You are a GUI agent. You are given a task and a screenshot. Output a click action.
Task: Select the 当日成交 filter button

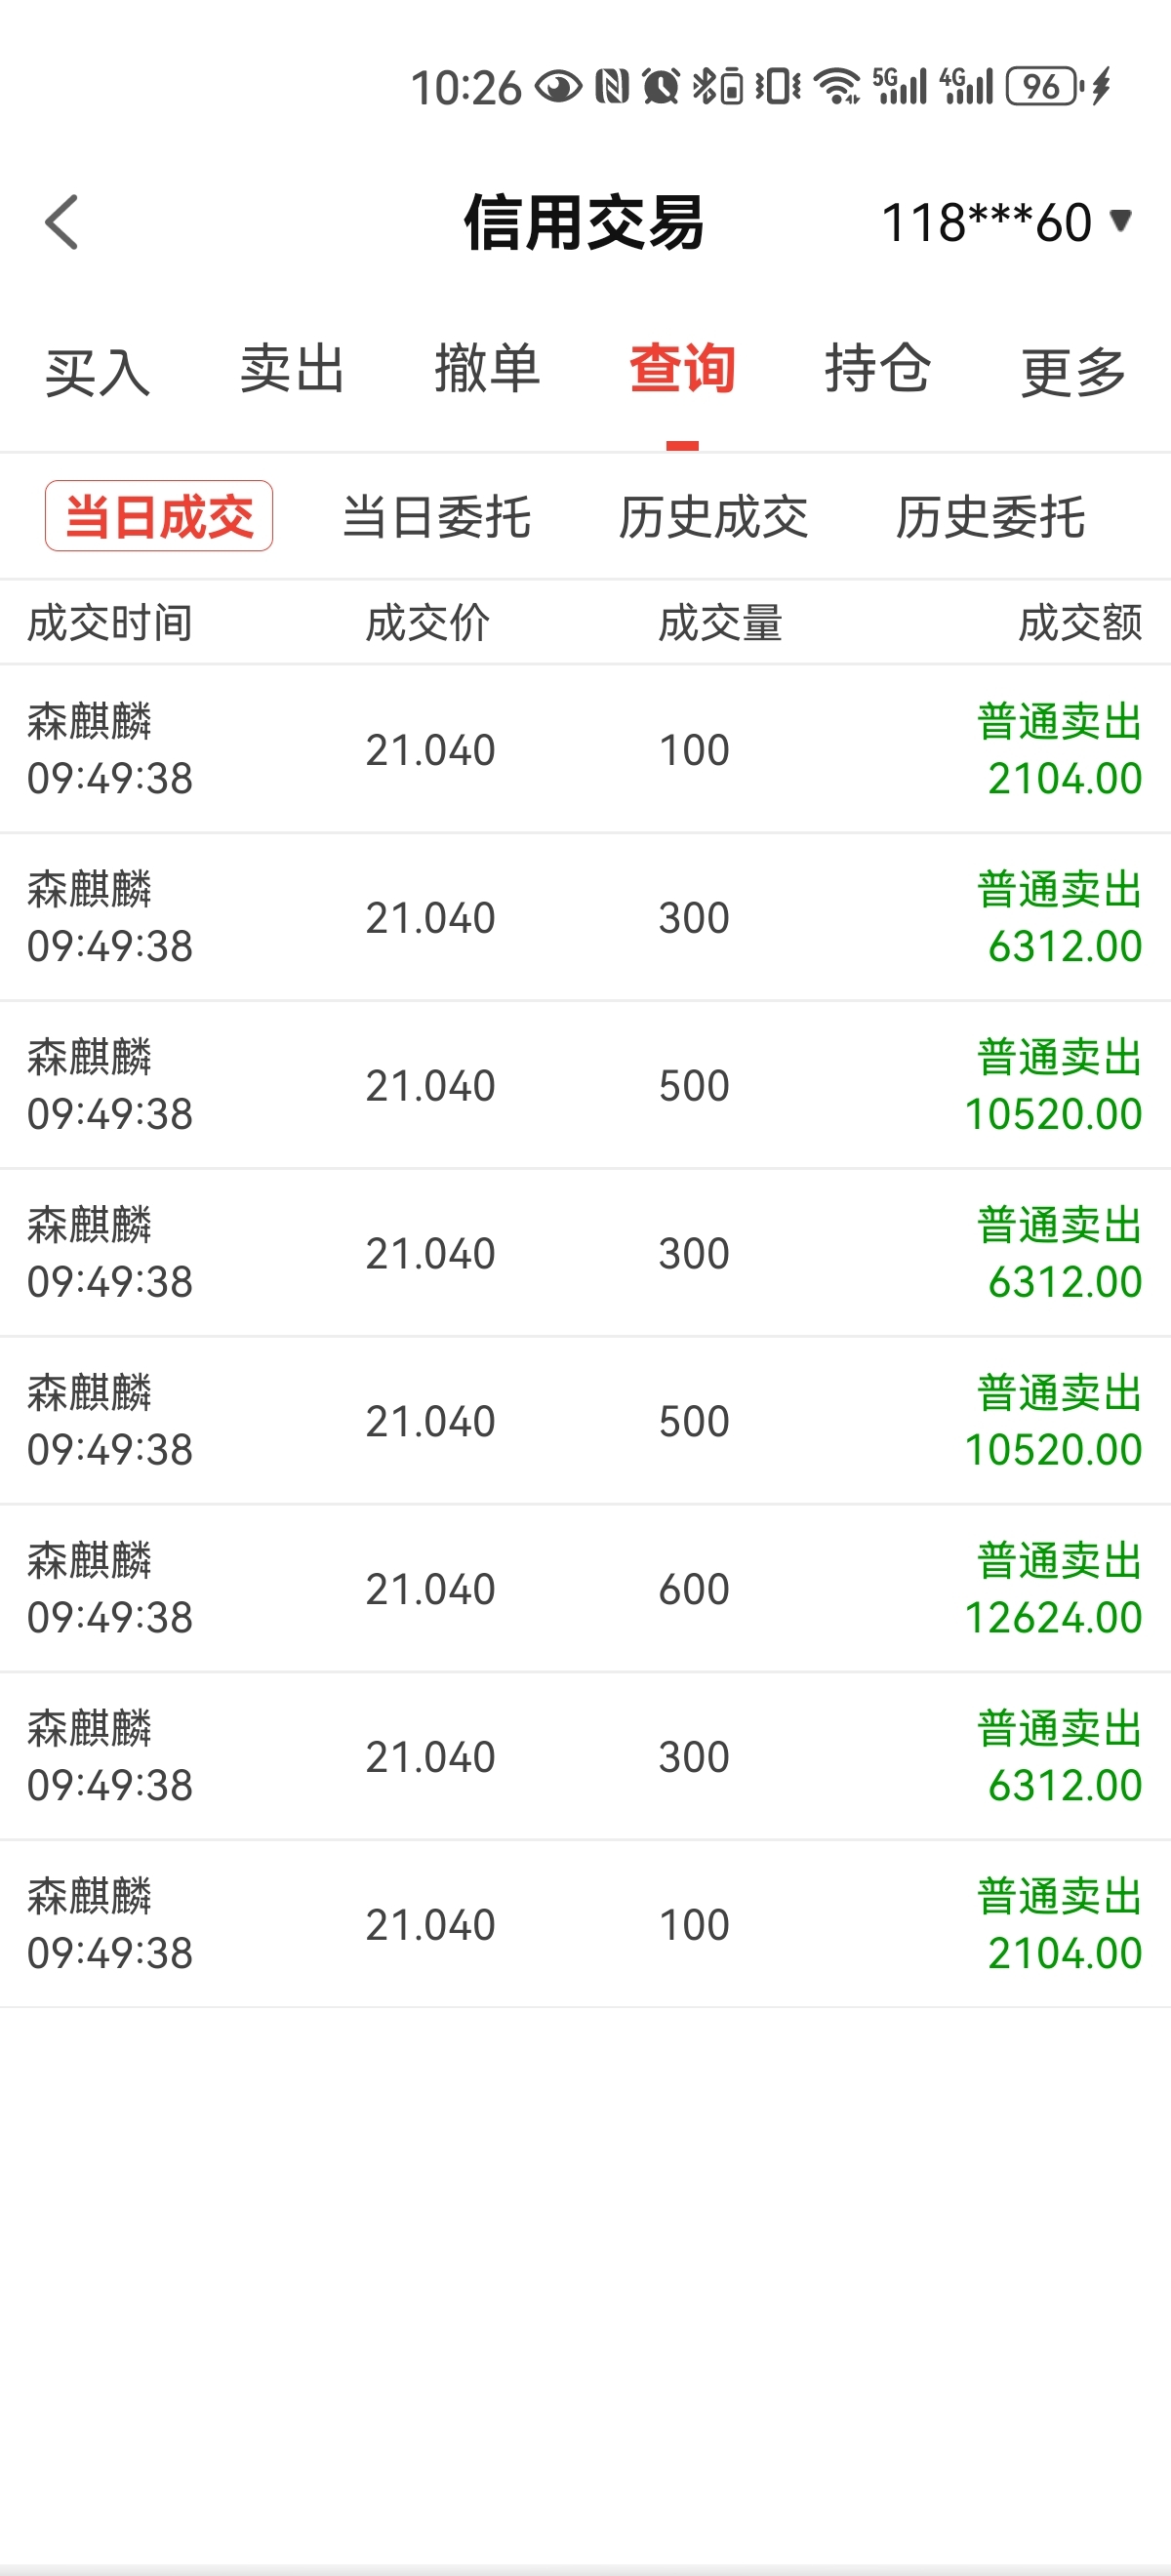159,516
